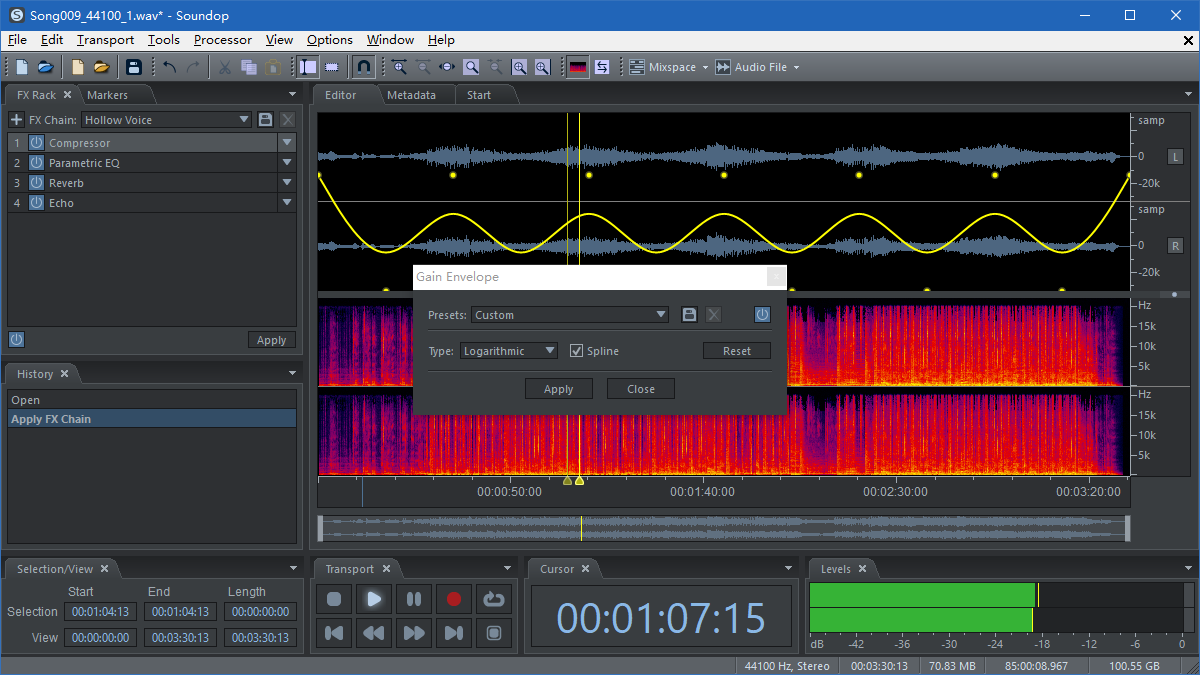
Task: Click the Reset button in Gain Envelope
Action: (737, 350)
